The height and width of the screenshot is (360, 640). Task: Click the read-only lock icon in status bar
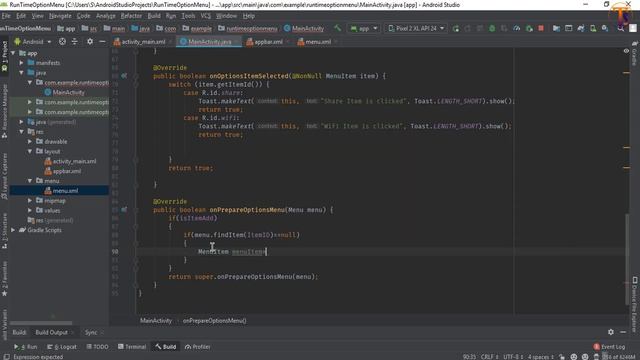pyautogui.click(x=562, y=357)
